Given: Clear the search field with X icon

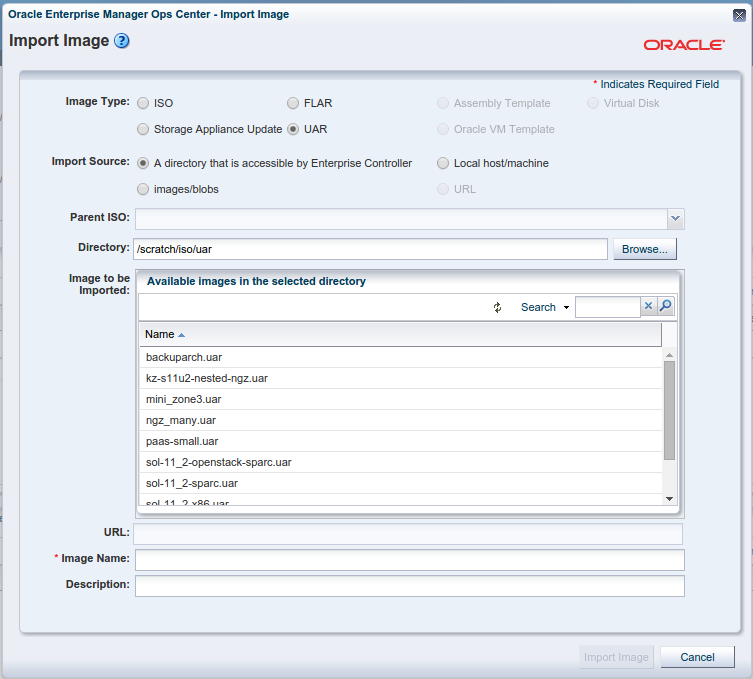Looking at the screenshot, I should (x=648, y=306).
